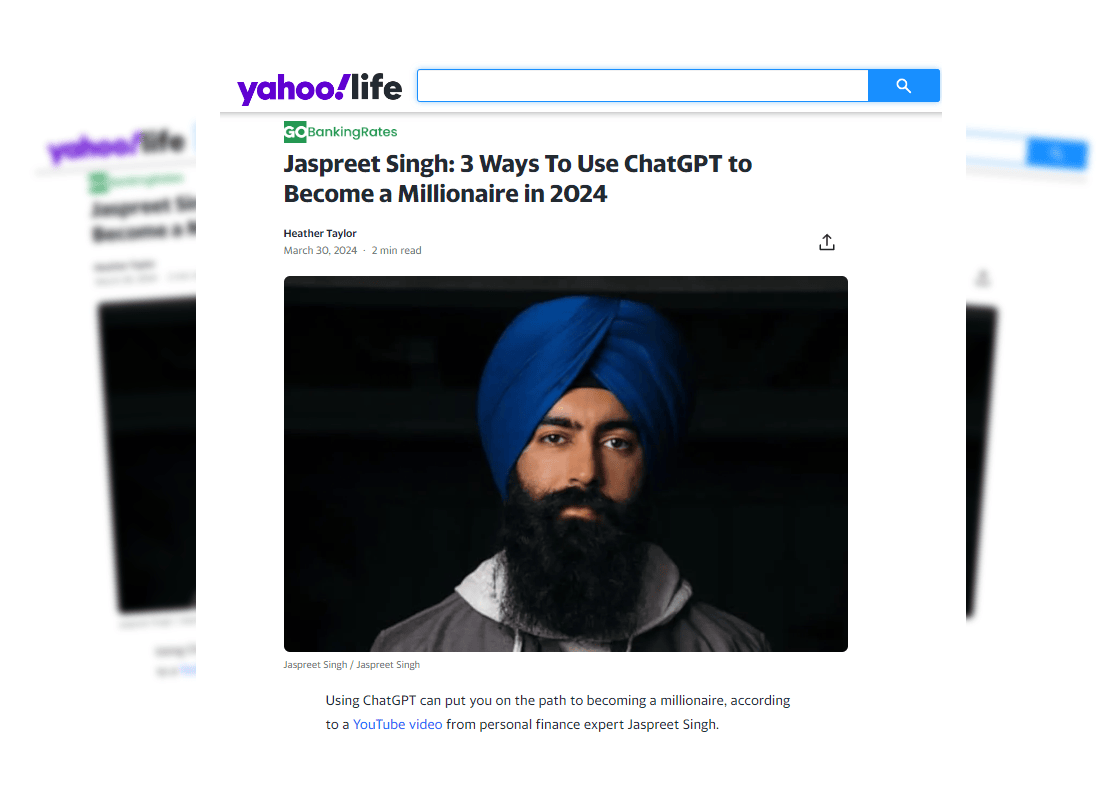
Task: Click the blurred headline text on left
Action: [144, 218]
